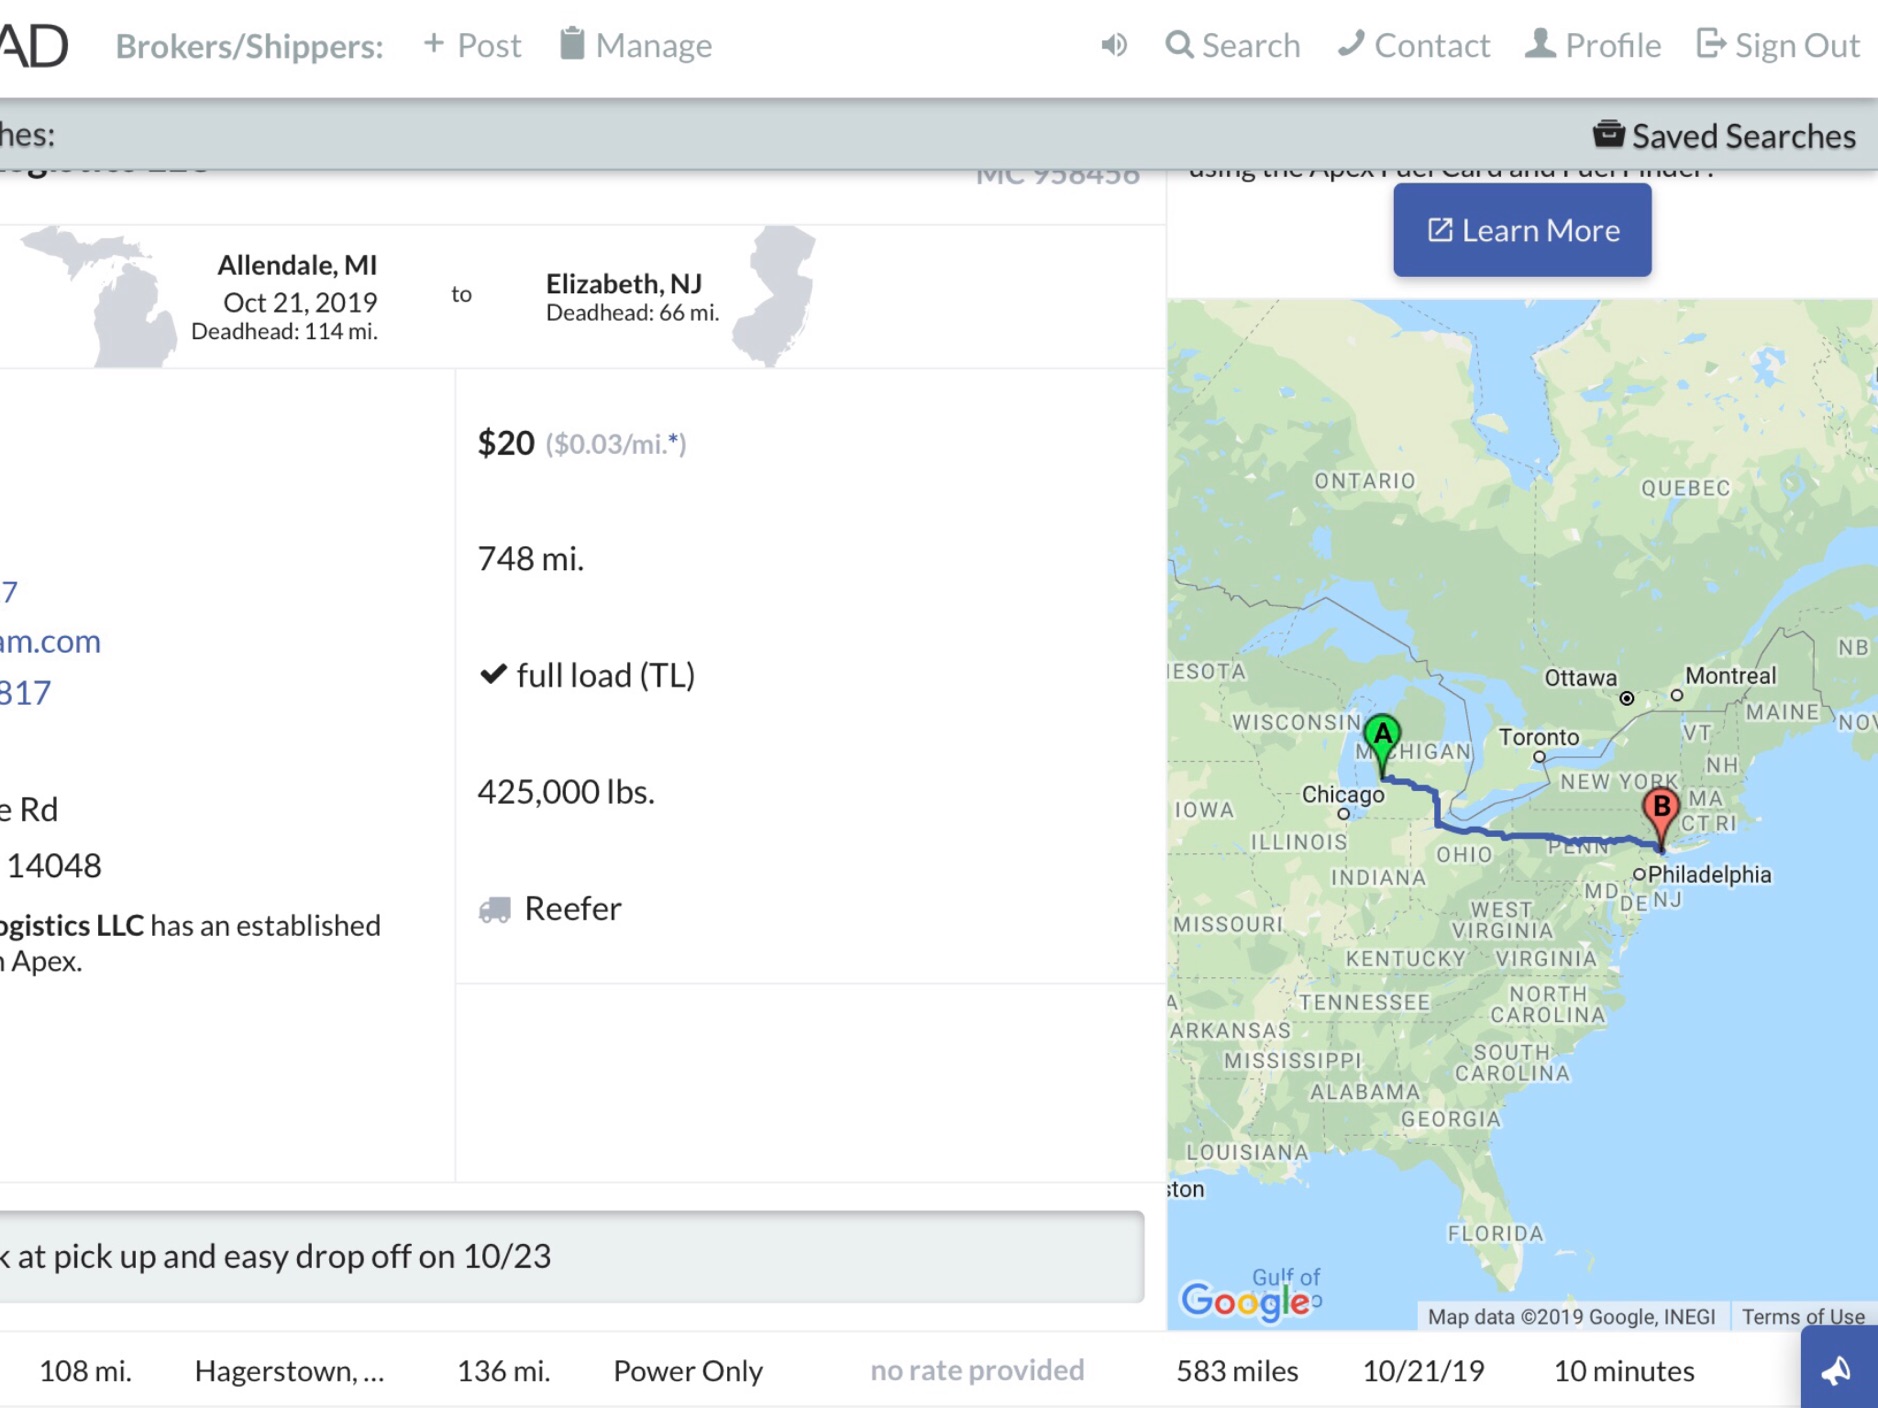Image resolution: width=1878 pixels, height=1408 pixels.
Task: Click the full load (TL) checkmark
Action: 493,674
